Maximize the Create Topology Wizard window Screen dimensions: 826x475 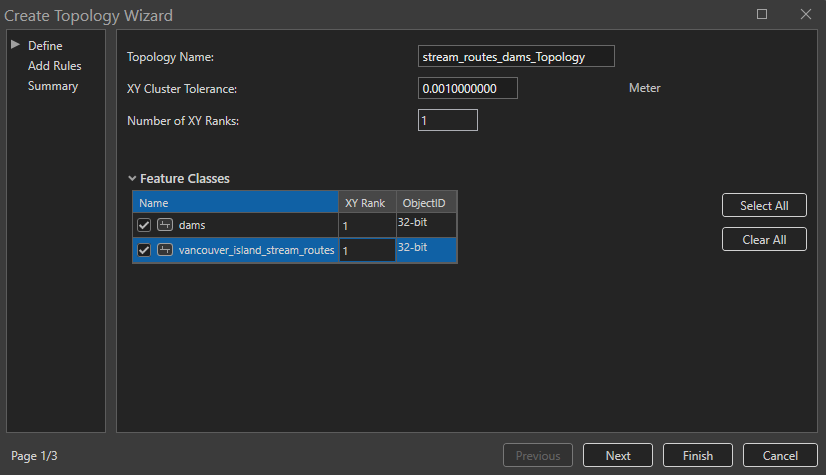click(762, 14)
